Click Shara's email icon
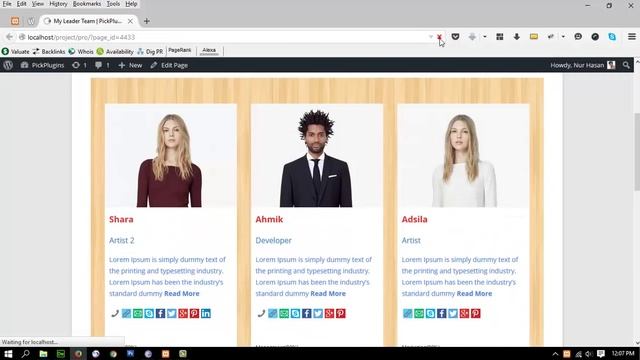 [x=138, y=313]
